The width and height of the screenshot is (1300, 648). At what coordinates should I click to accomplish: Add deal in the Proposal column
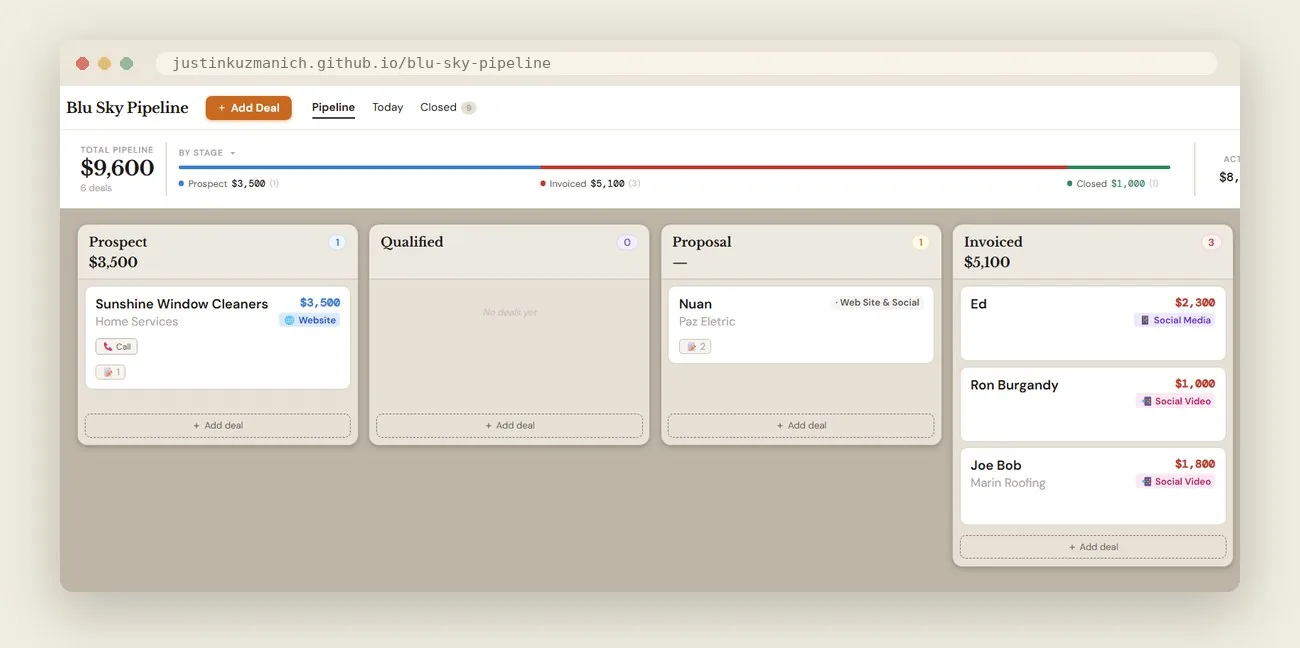(x=801, y=425)
